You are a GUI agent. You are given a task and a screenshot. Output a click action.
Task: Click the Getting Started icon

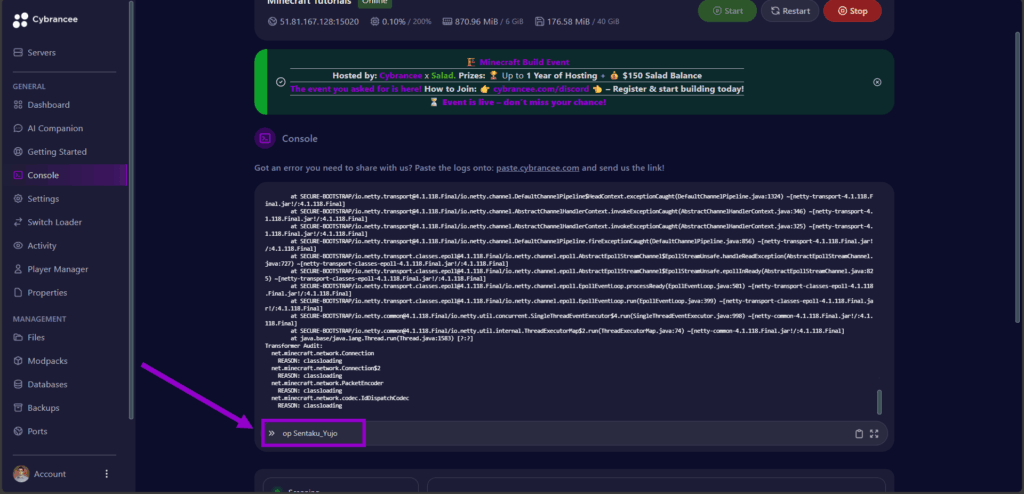[x=18, y=152]
